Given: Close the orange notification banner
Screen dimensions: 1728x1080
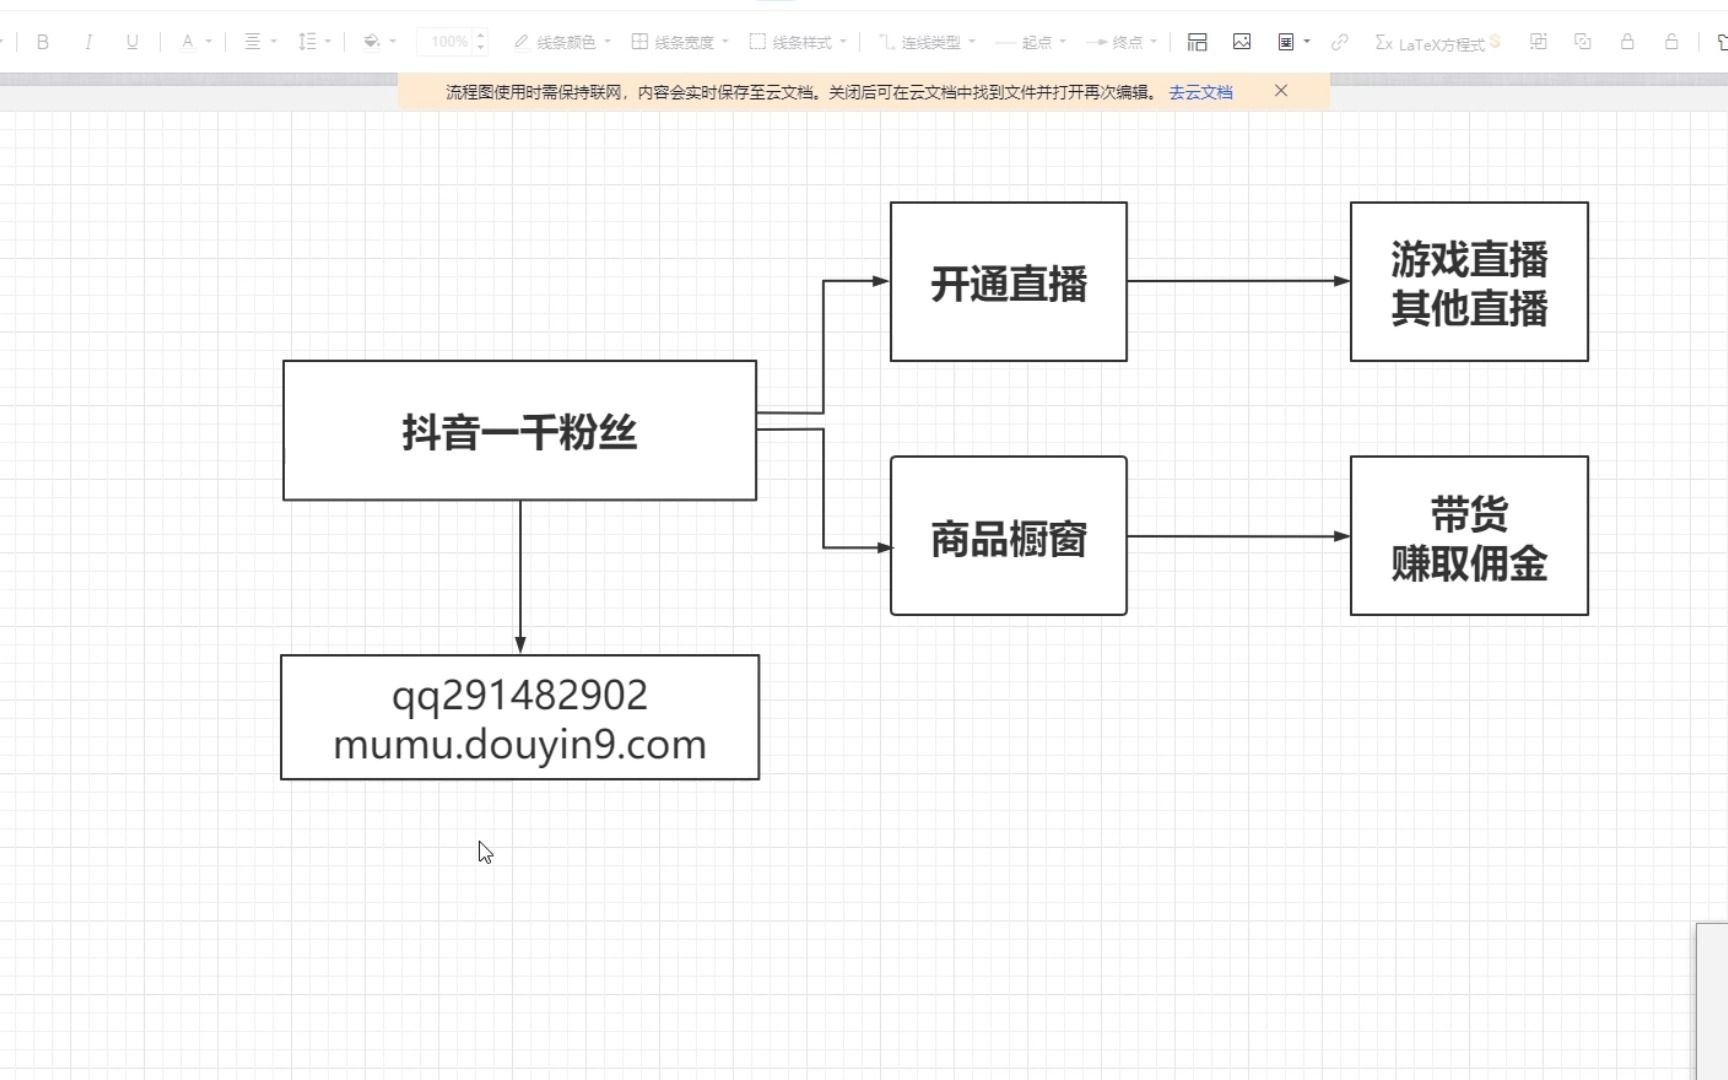Looking at the screenshot, I should [x=1281, y=91].
